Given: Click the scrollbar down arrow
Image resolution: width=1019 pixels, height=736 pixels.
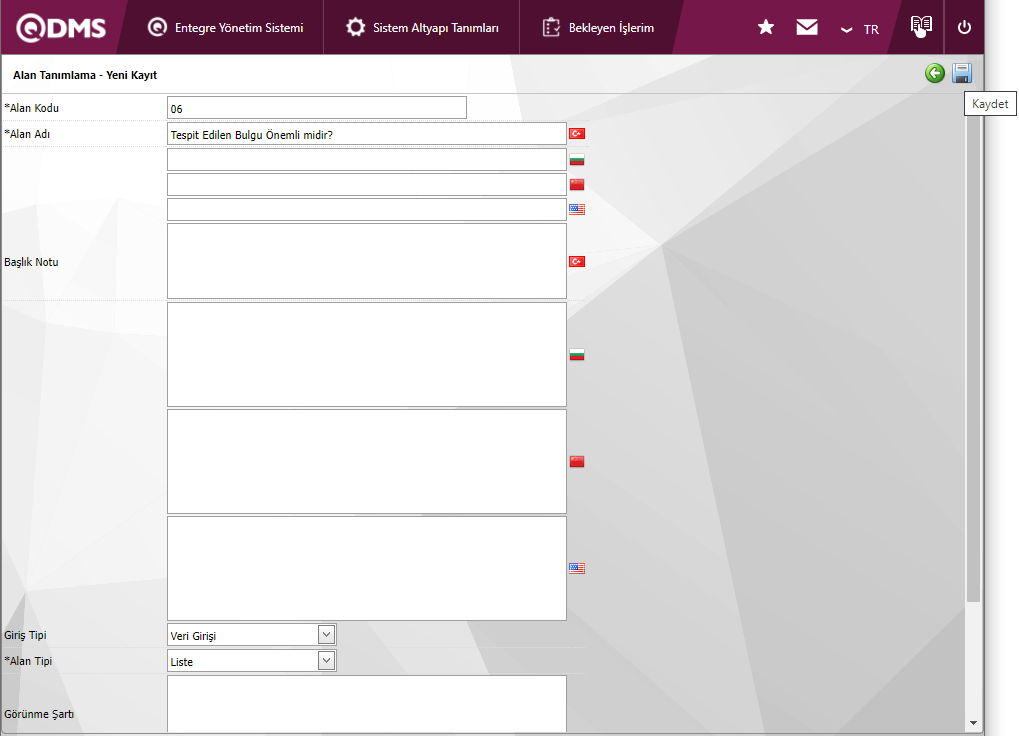Looking at the screenshot, I should point(973,722).
